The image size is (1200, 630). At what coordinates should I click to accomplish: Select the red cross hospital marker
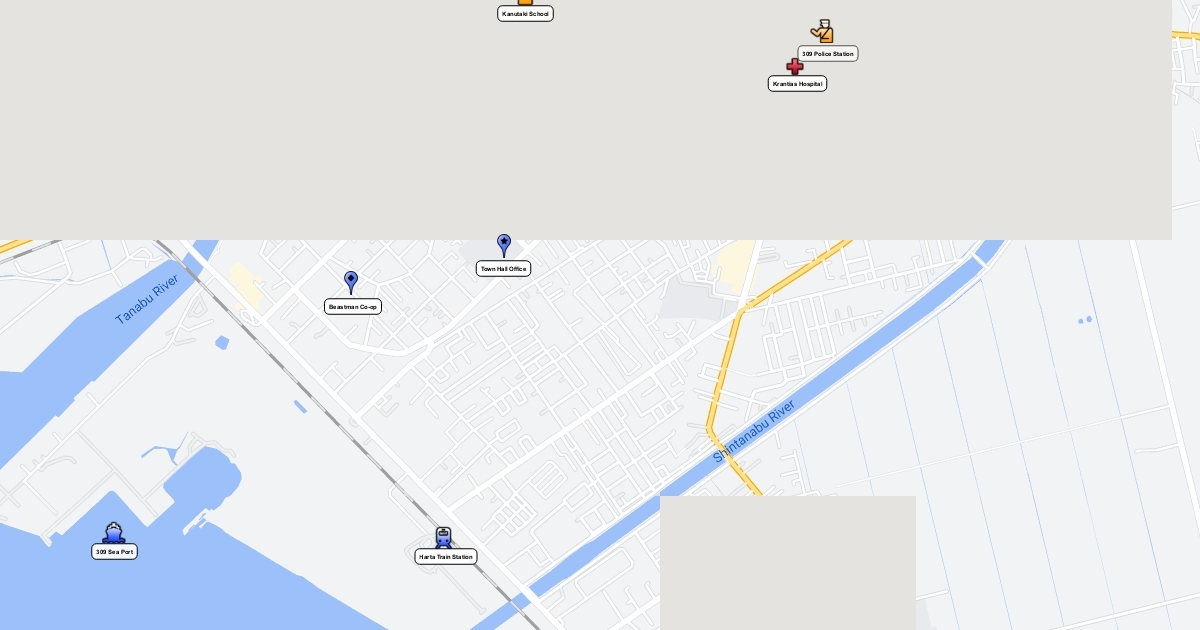(x=795, y=66)
